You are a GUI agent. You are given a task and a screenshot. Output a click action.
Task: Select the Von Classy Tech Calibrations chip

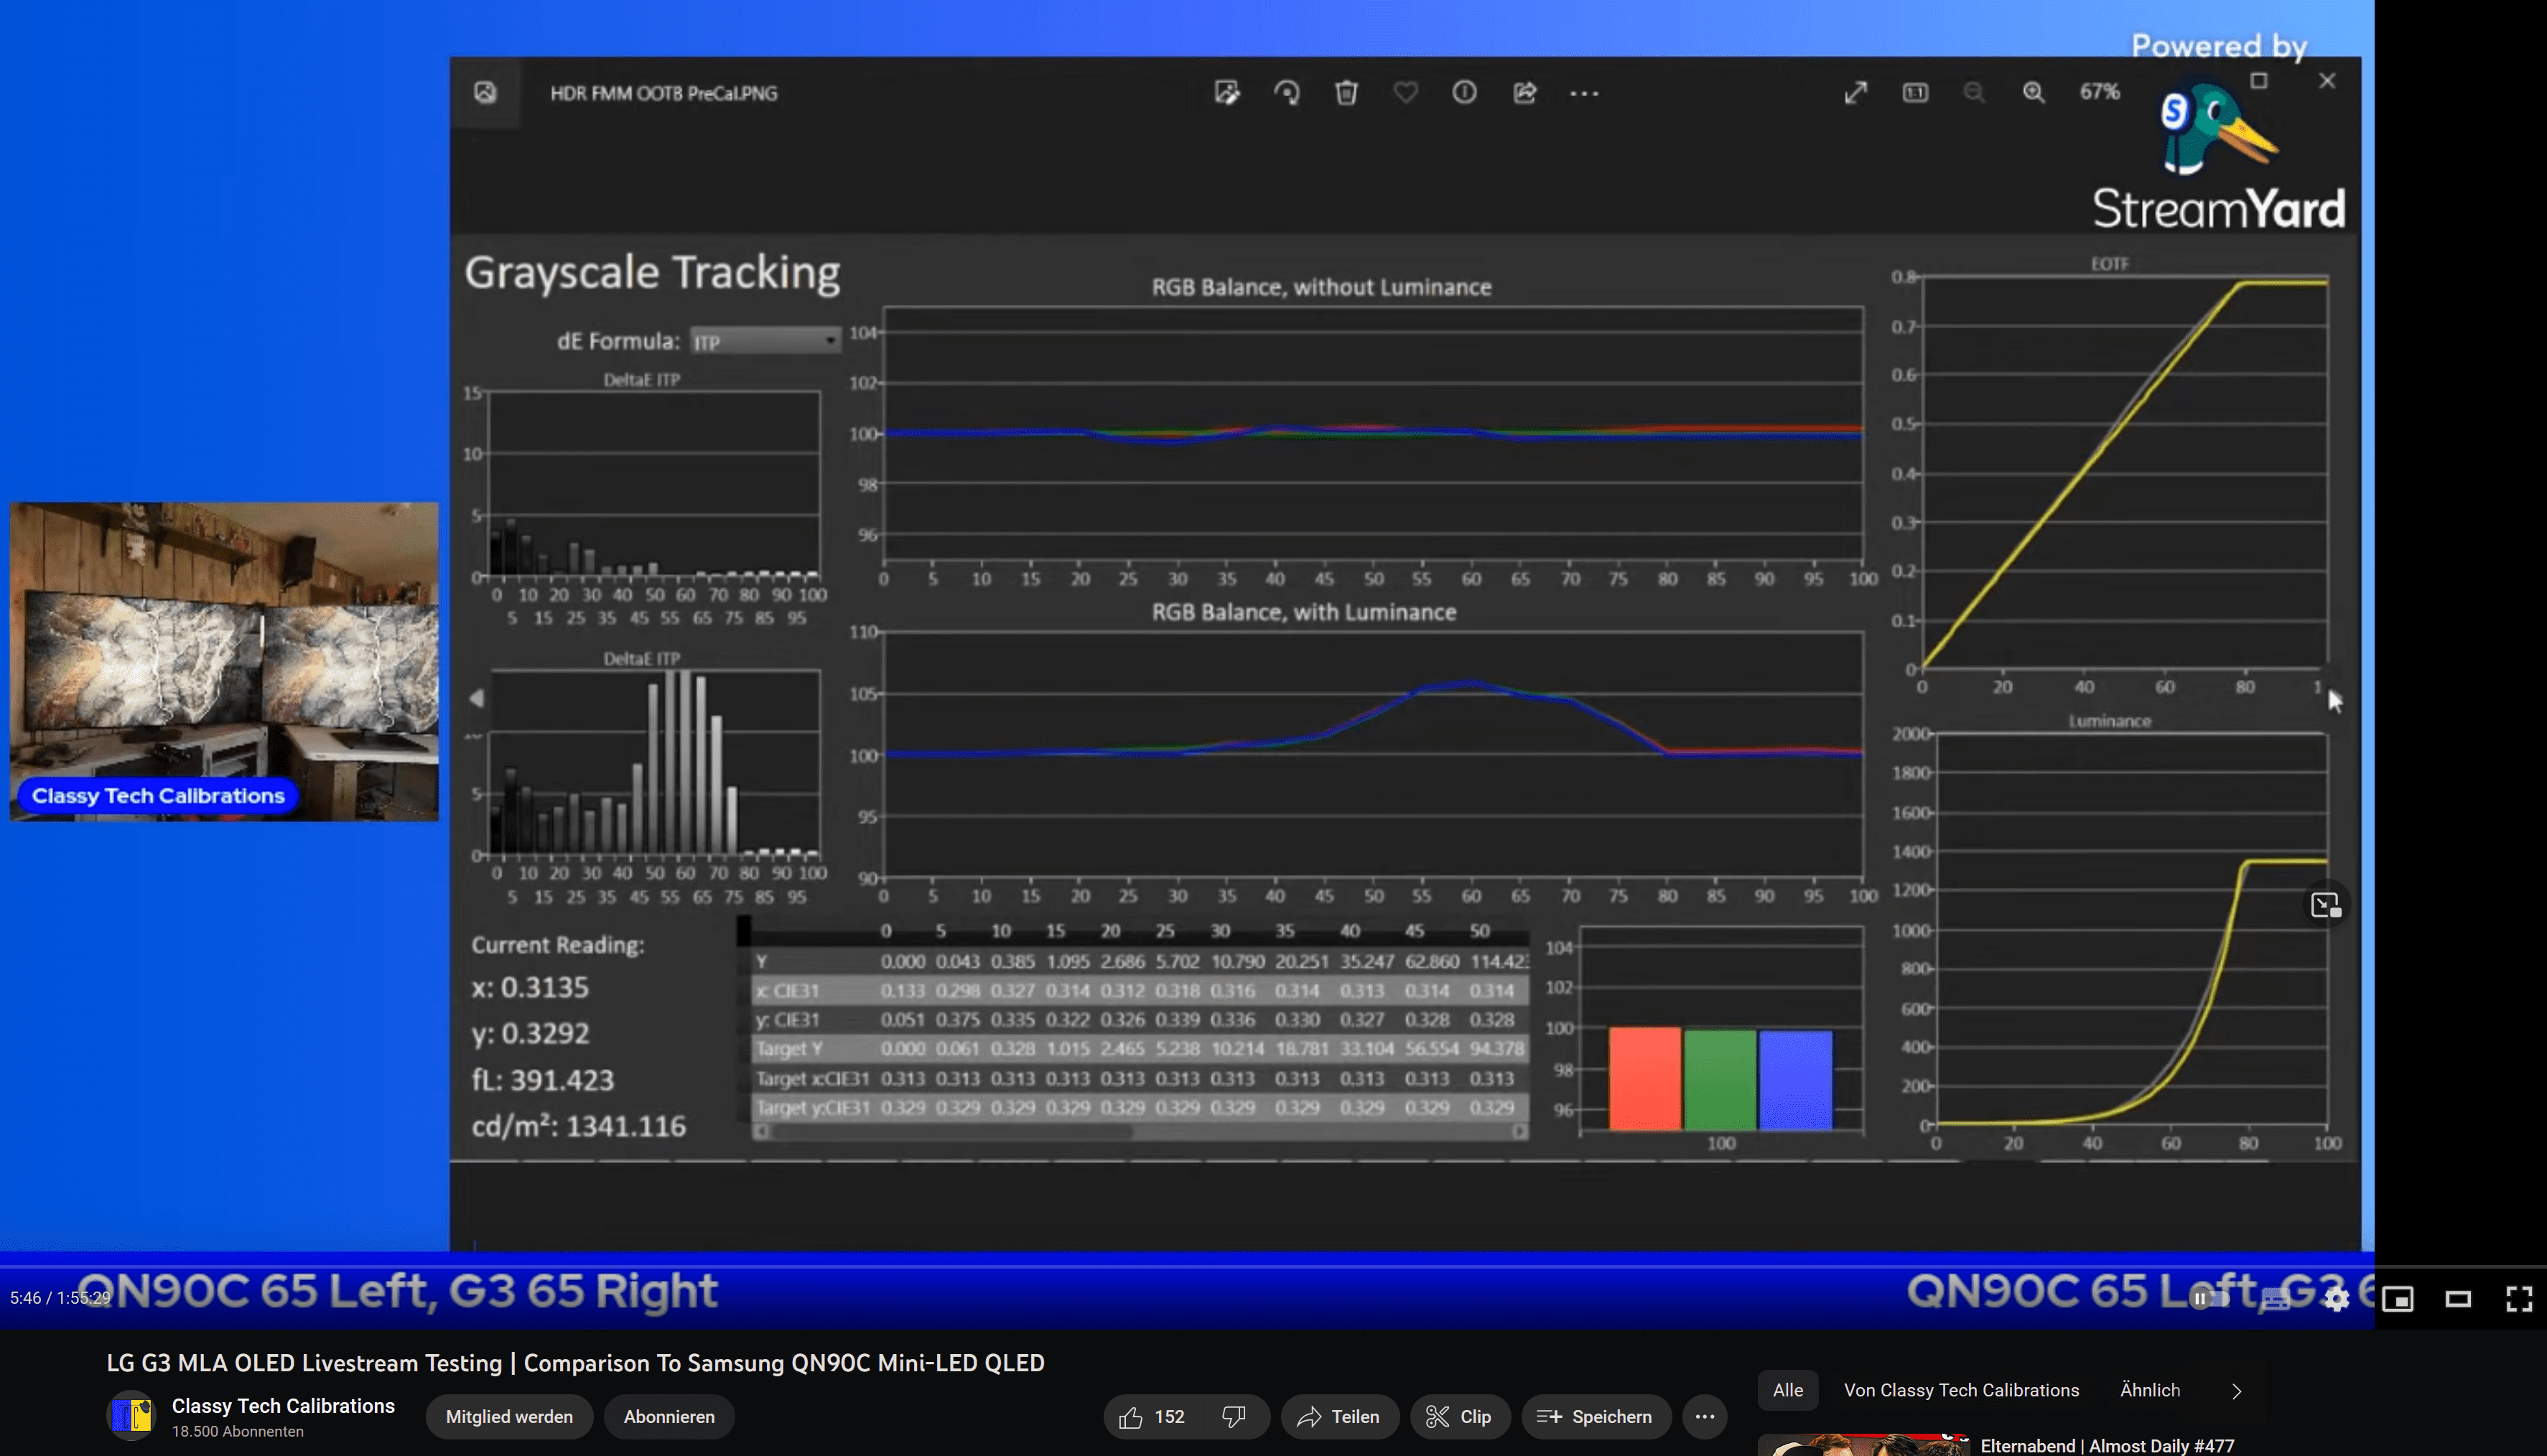point(1961,1390)
